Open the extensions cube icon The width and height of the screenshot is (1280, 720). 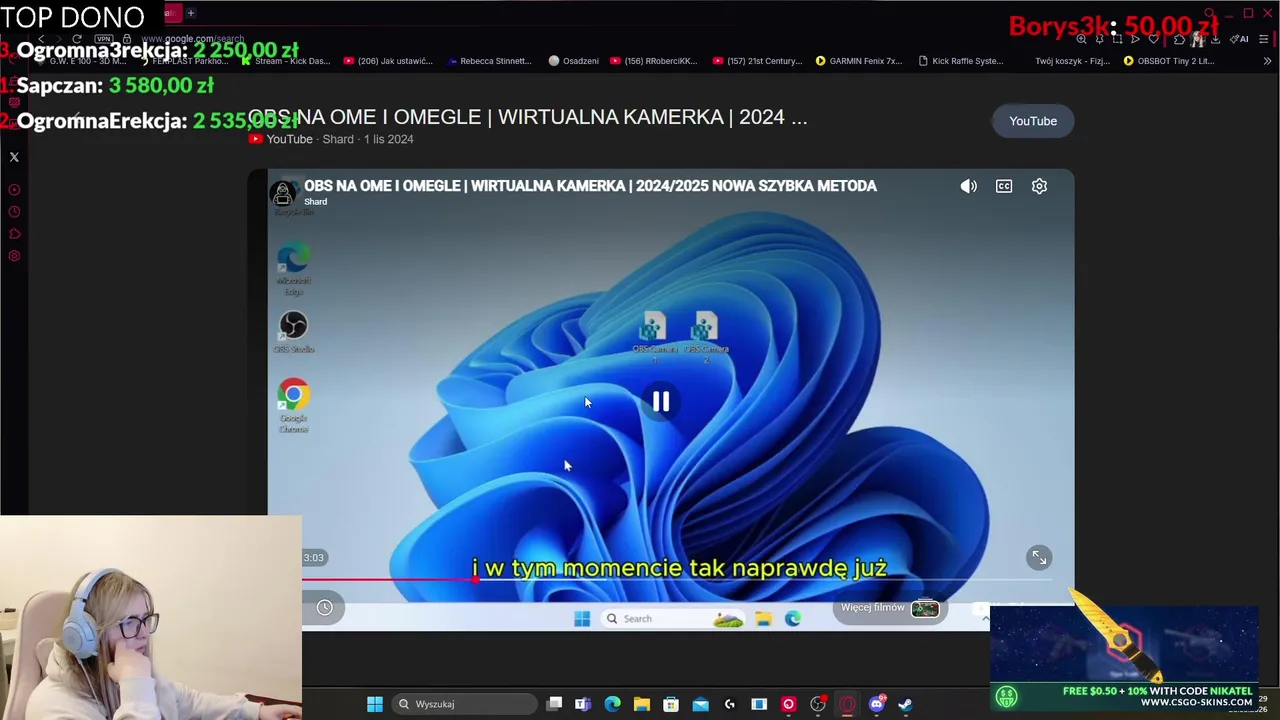click(1179, 39)
